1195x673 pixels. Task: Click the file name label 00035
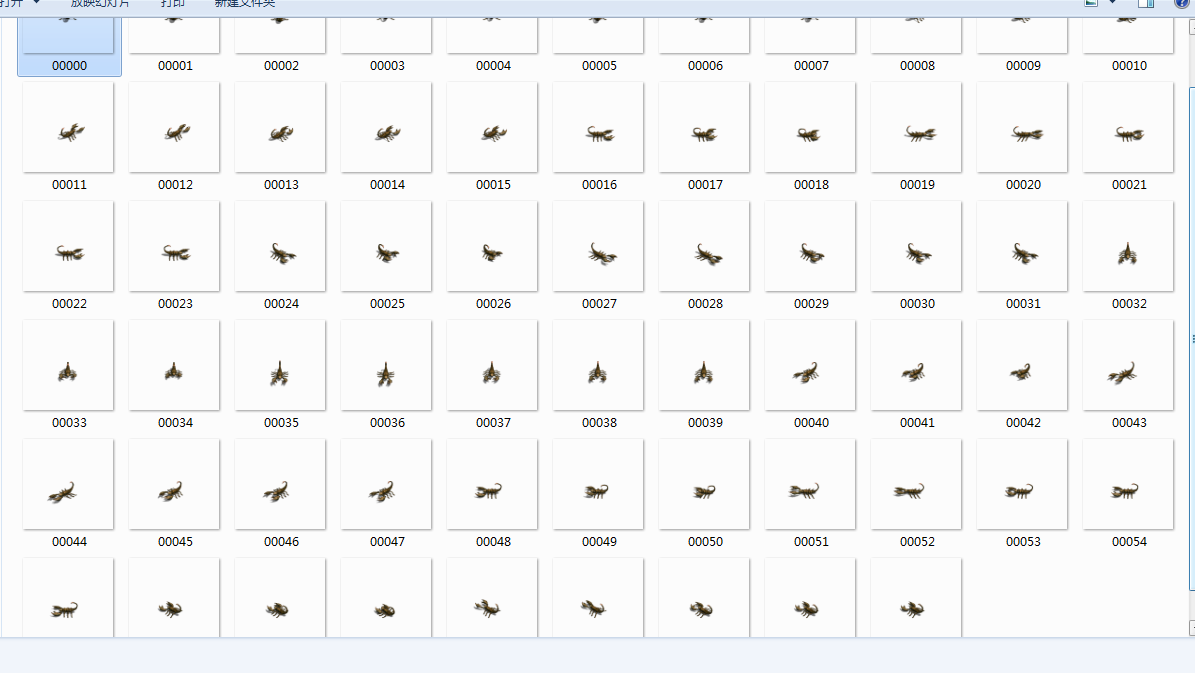coord(281,422)
